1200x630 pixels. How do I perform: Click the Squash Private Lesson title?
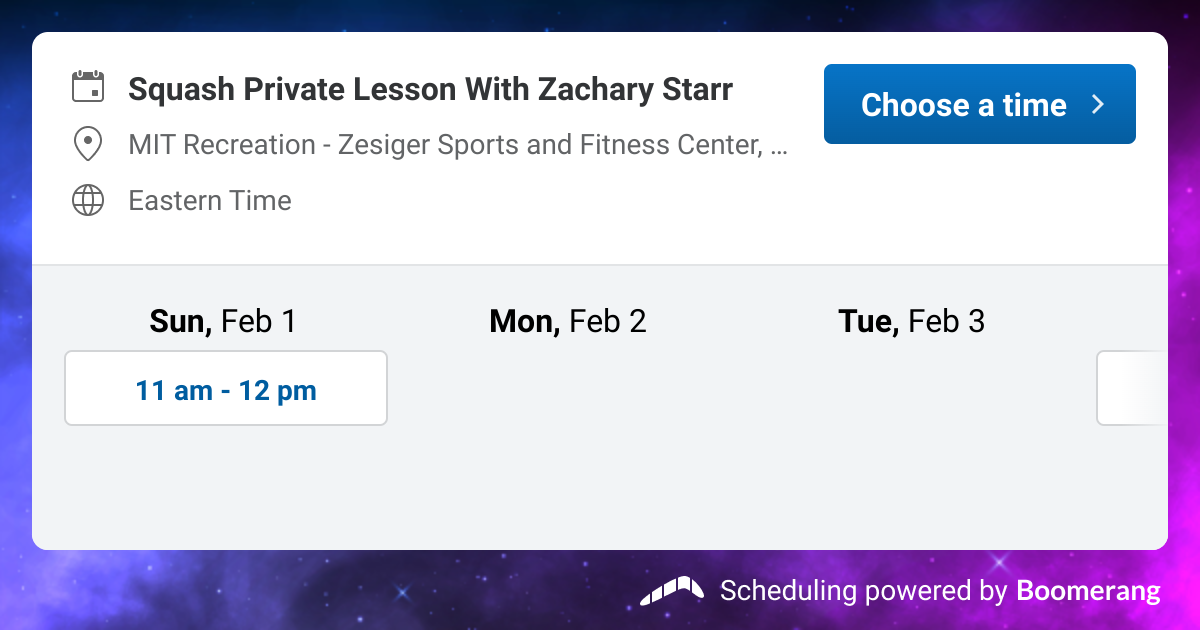(430, 89)
